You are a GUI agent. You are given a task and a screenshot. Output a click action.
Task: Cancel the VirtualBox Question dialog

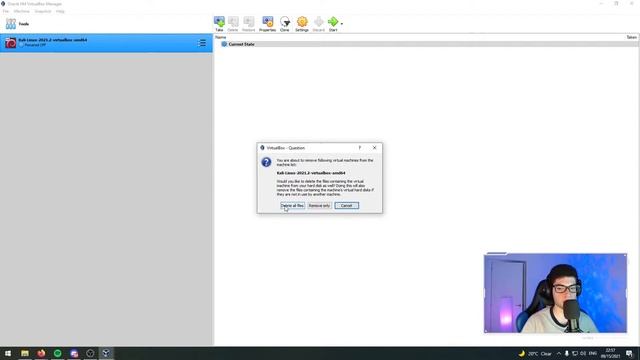[x=347, y=206]
